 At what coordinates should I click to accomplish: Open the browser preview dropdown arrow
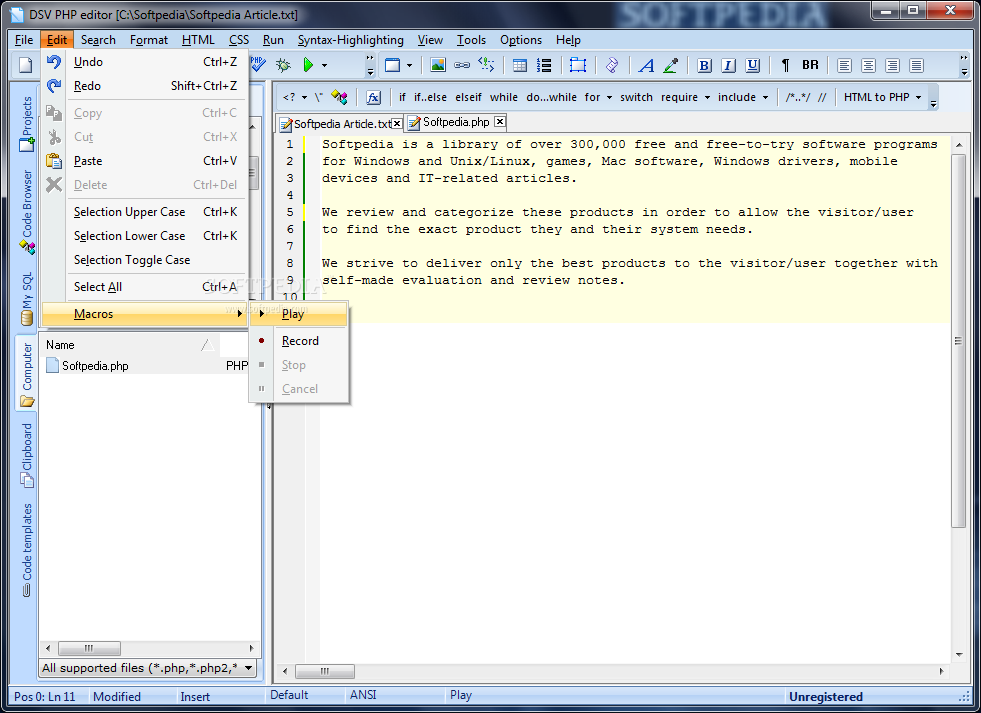(x=409, y=65)
